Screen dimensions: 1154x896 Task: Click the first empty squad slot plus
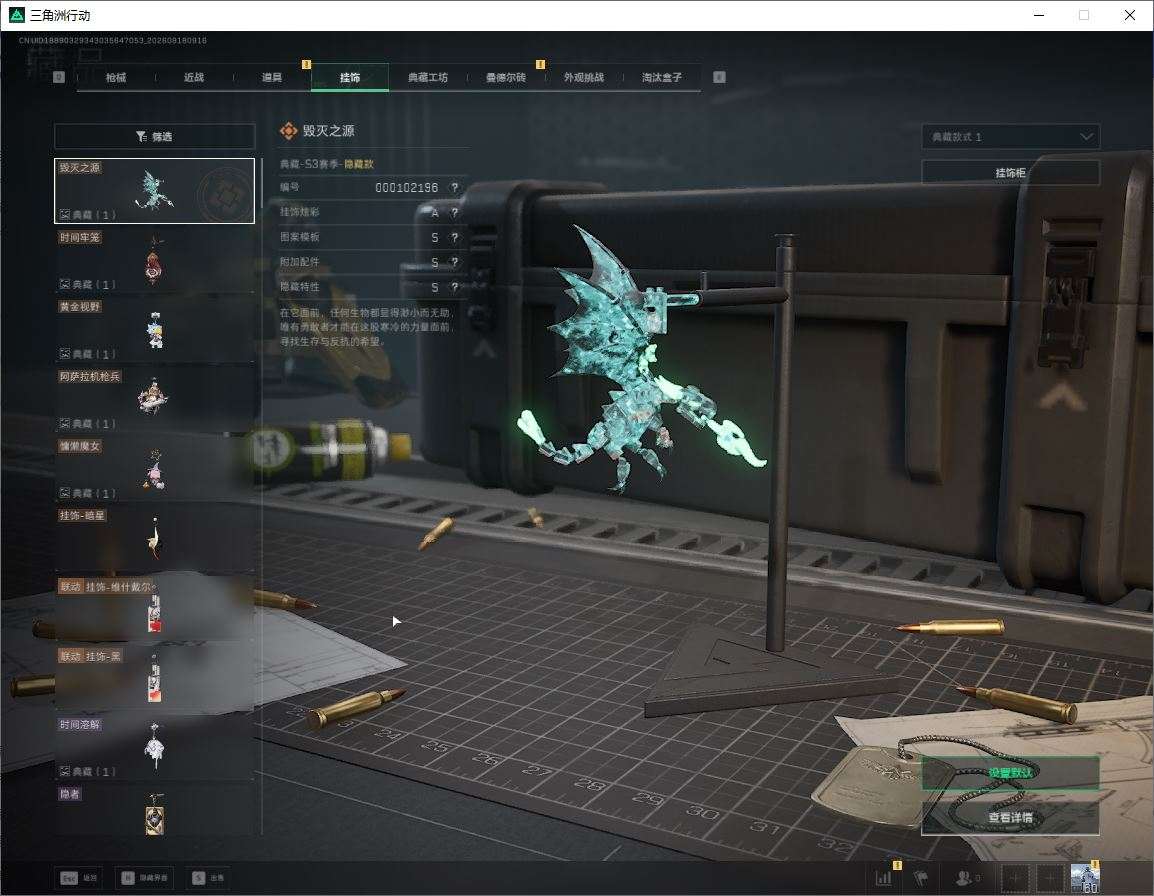pos(1013,878)
